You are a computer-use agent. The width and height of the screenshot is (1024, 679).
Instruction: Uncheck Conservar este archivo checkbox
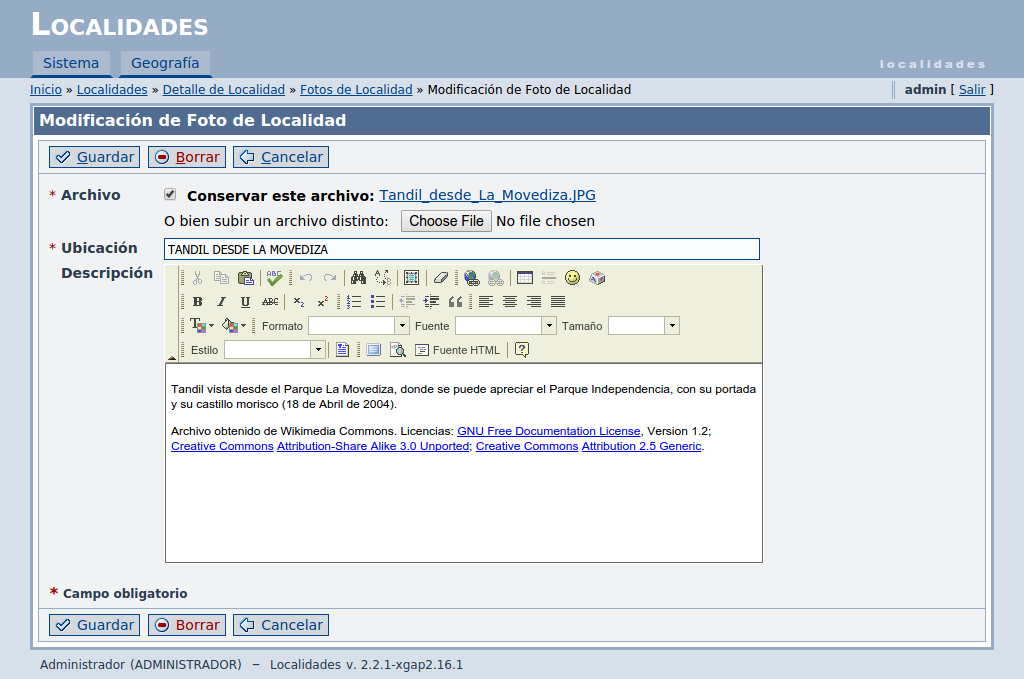point(170,195)
